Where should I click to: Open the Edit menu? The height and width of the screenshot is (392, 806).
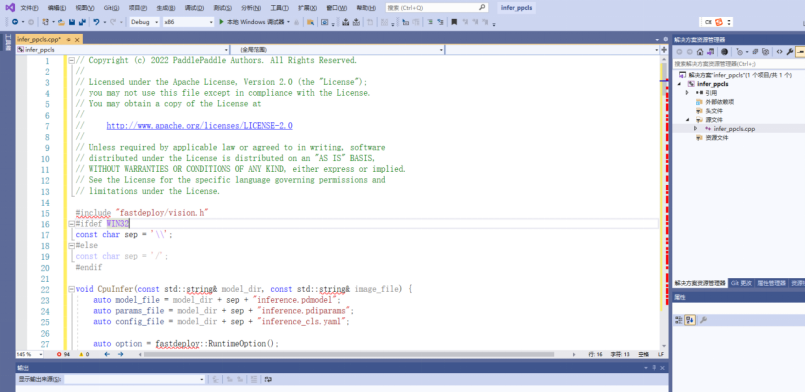tap(57, 8)
